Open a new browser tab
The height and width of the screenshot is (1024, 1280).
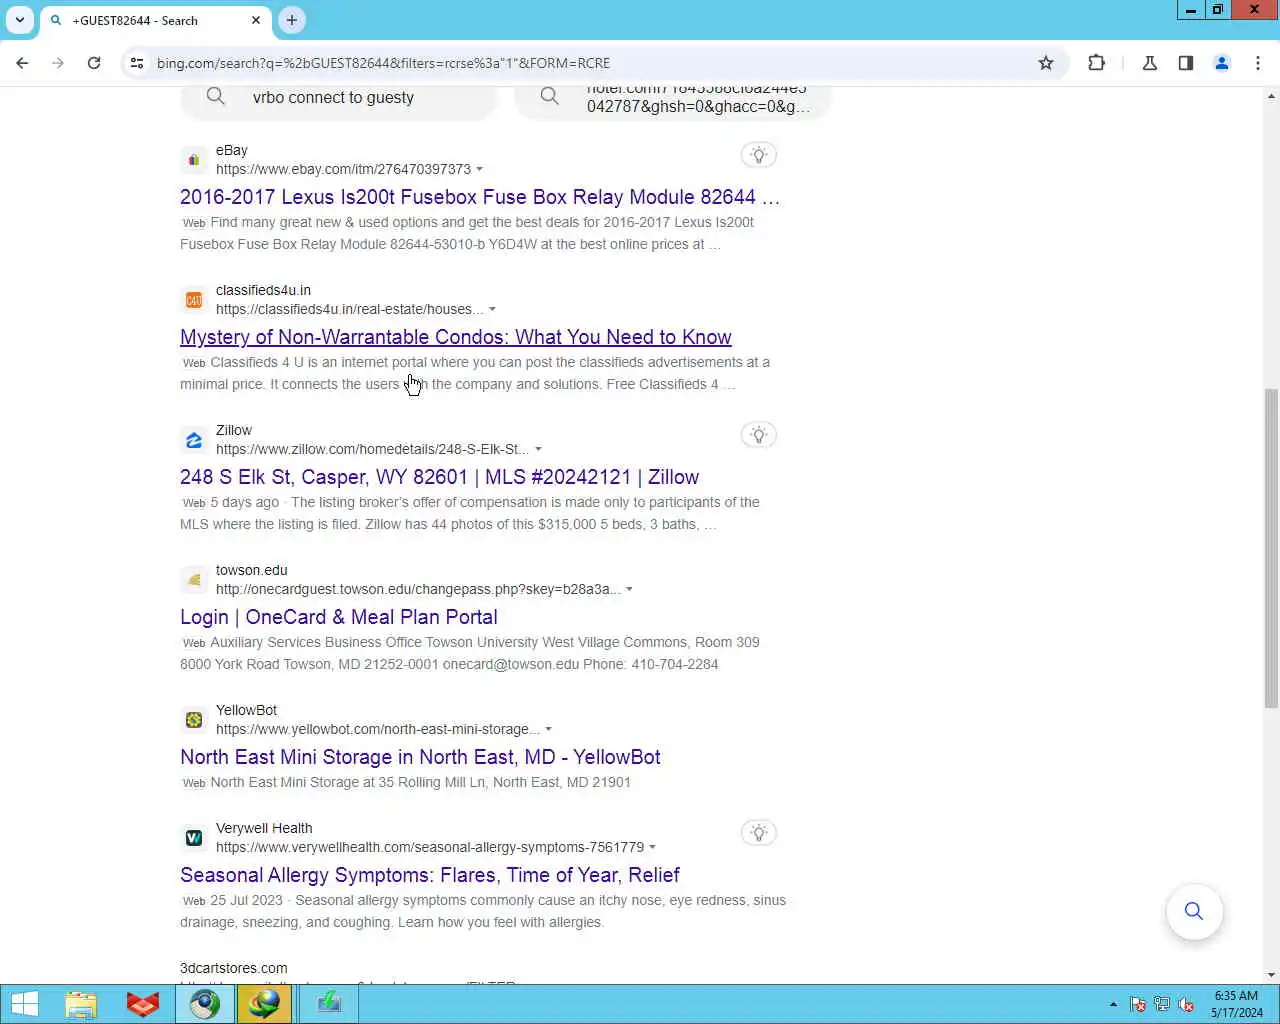tap(292, 20)
